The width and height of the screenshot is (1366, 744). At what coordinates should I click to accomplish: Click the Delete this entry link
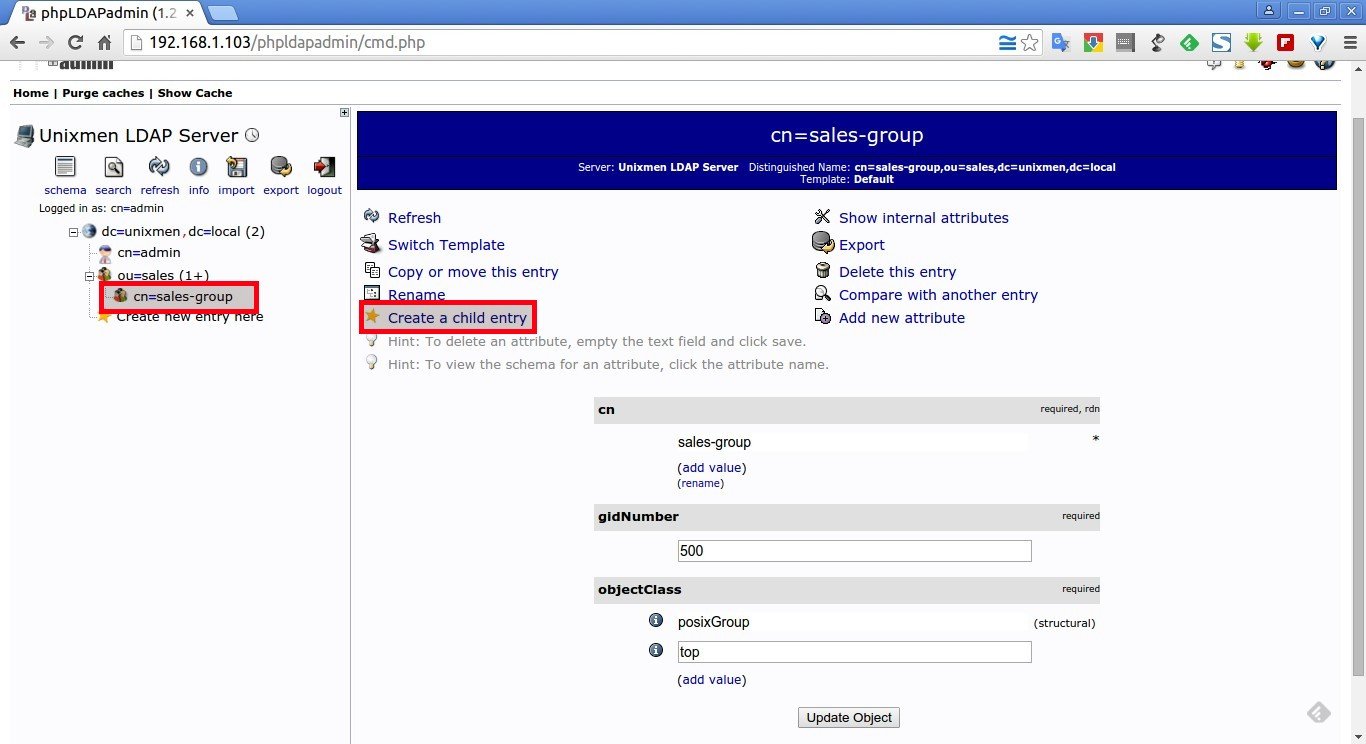[898, 272]
